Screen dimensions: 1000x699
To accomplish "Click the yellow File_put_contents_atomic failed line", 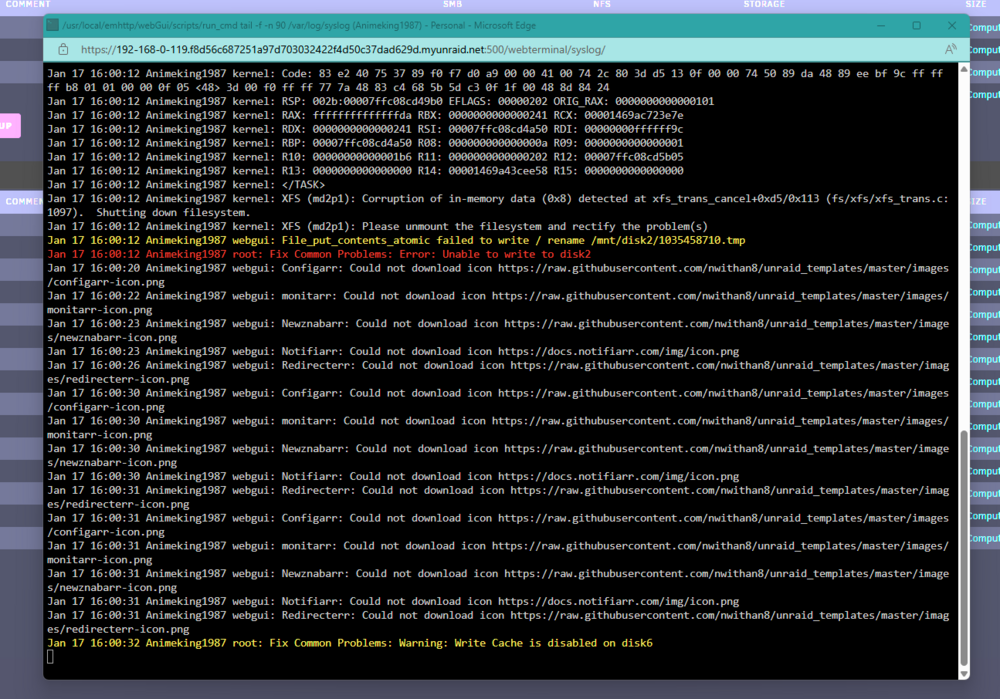I will click(396, 240).
